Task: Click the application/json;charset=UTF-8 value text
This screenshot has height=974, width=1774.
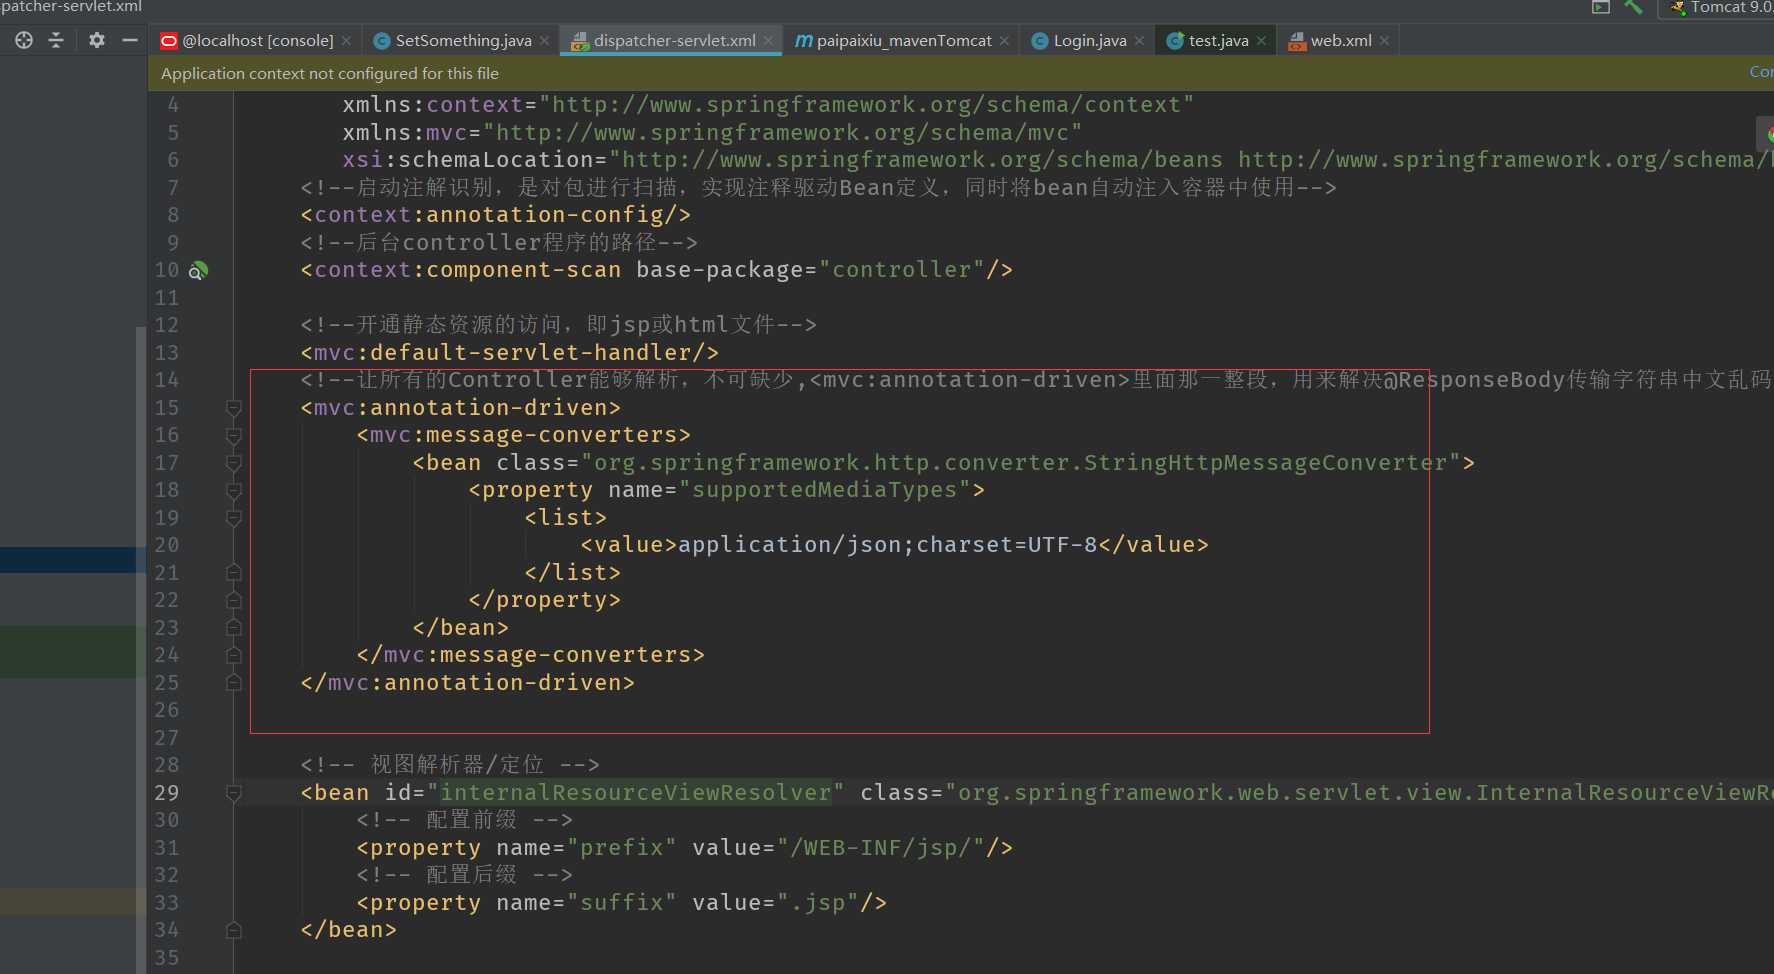Action: tap(888, 545)
